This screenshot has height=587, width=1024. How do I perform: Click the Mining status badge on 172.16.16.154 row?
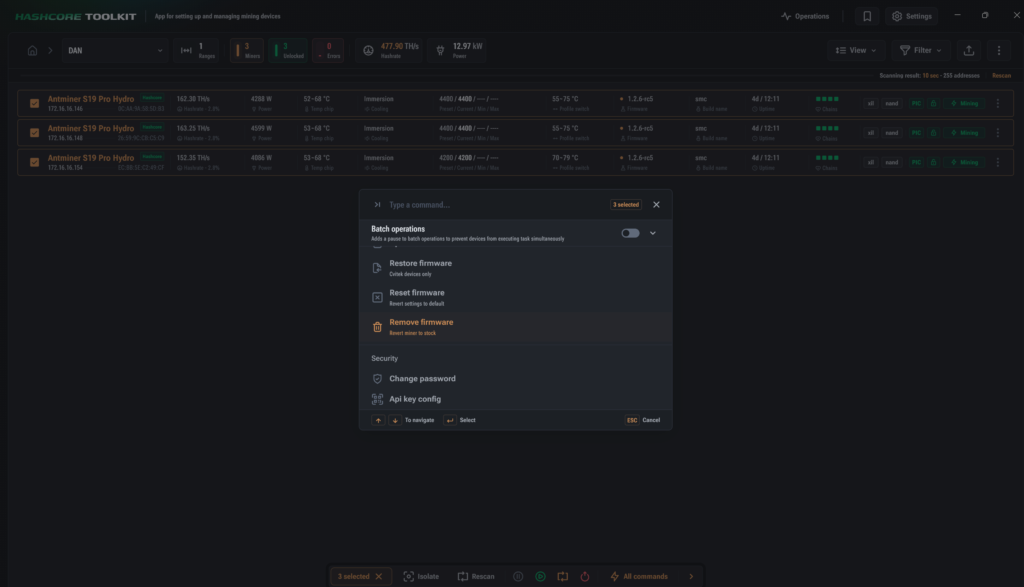964,162
